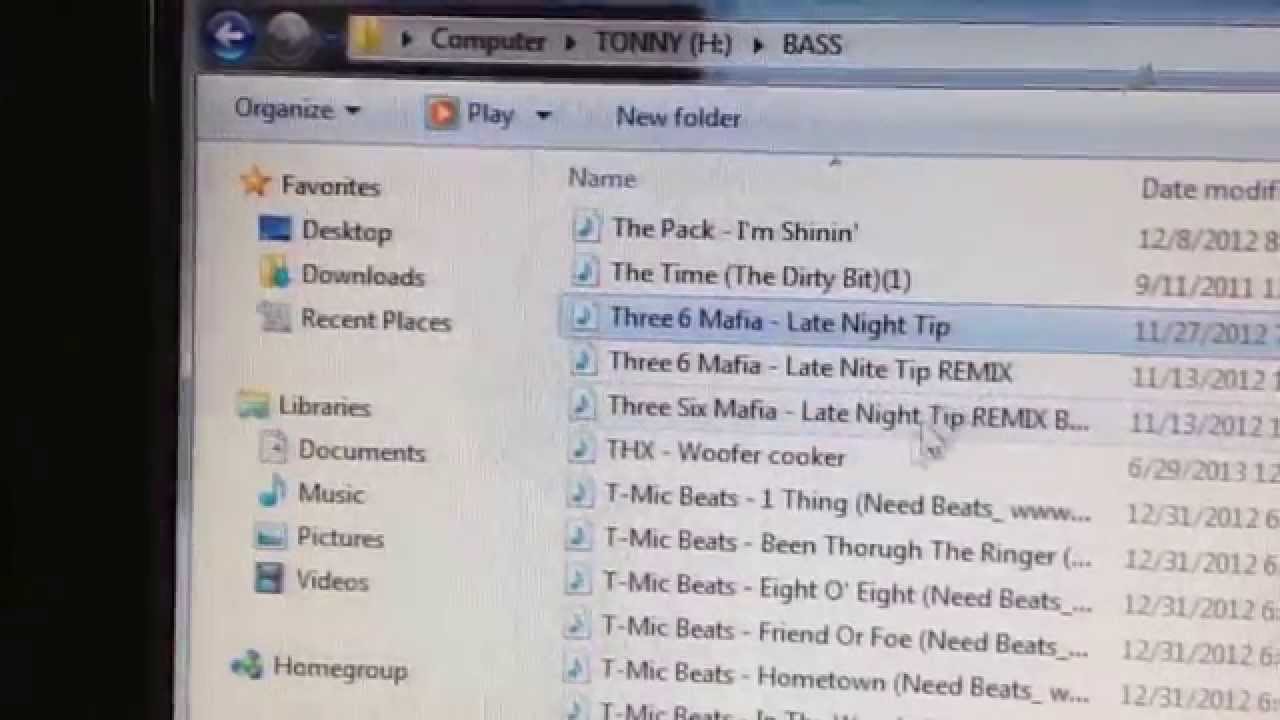Select Favorites in the navigation pane
Image resolution: width=1280 pixels, height=720 pixels.
click(x=330, y=185)
